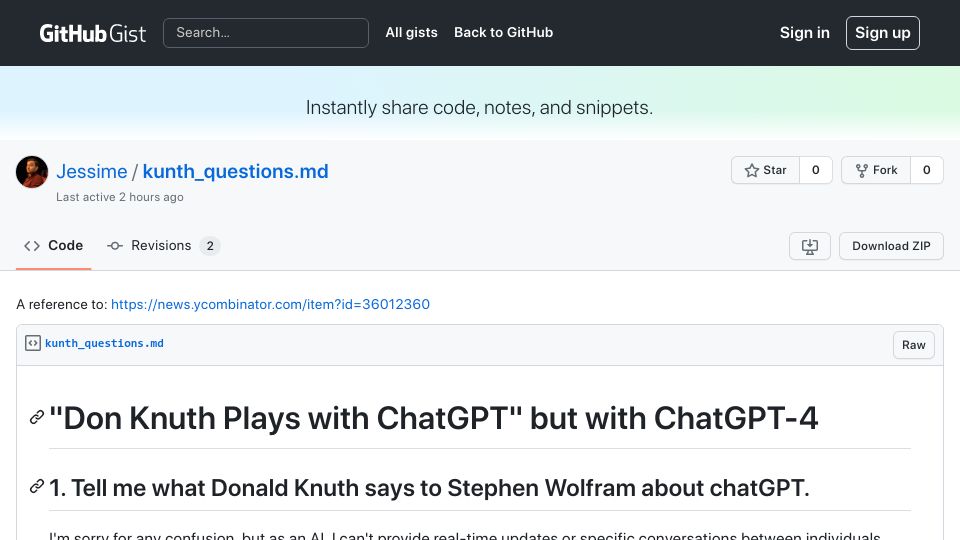Click the 'Last active 2 hours ago' text

[120, 197]
